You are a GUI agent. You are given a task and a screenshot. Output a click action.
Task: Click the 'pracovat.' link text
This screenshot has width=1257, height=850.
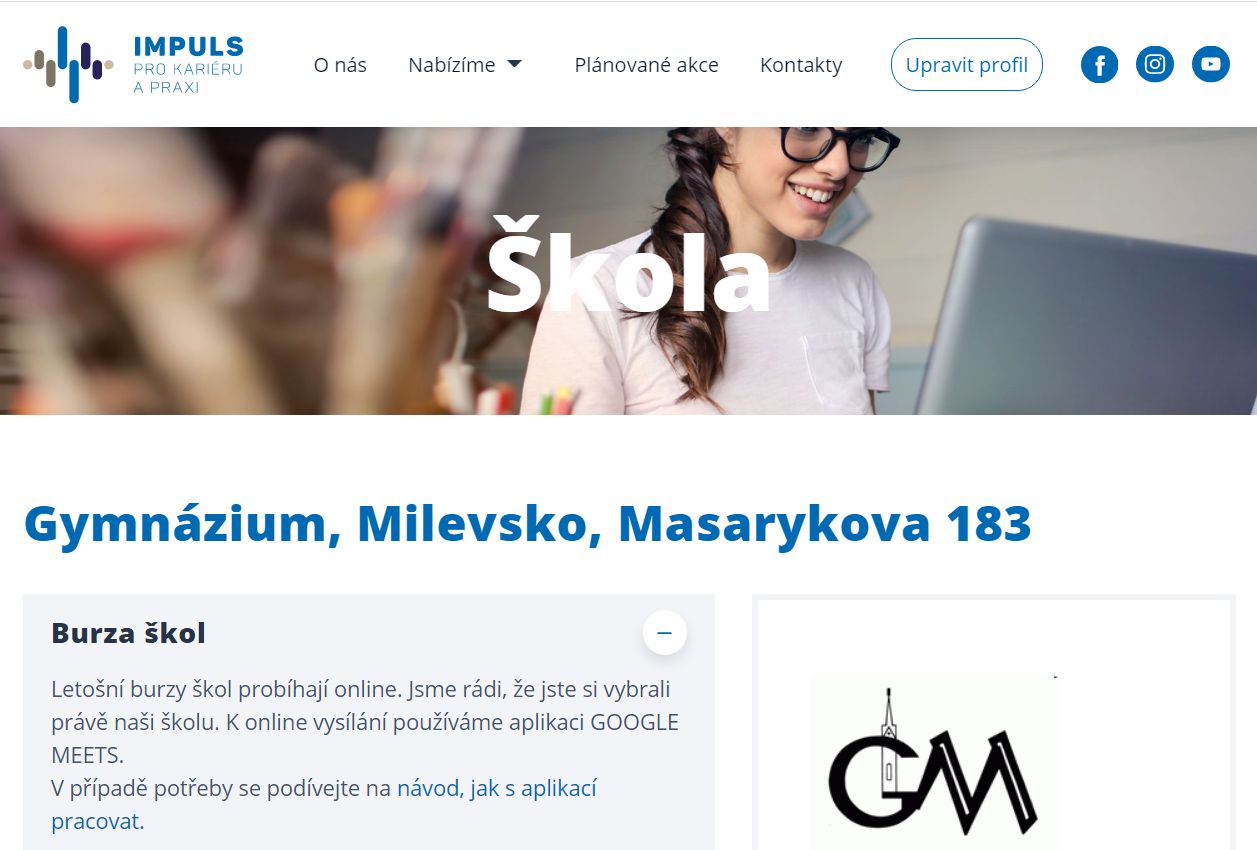click(x=98, y=822)
